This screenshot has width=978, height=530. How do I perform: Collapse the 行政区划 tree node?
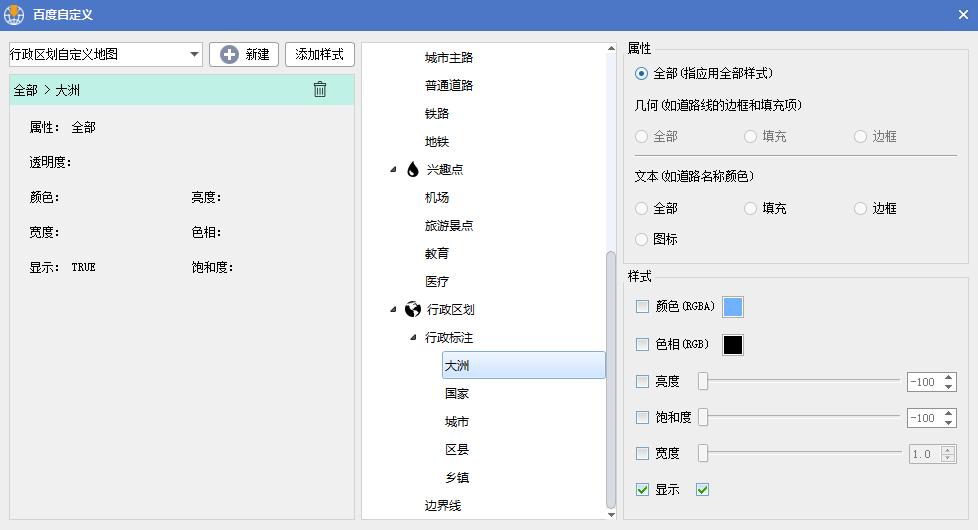coord(393,309)
